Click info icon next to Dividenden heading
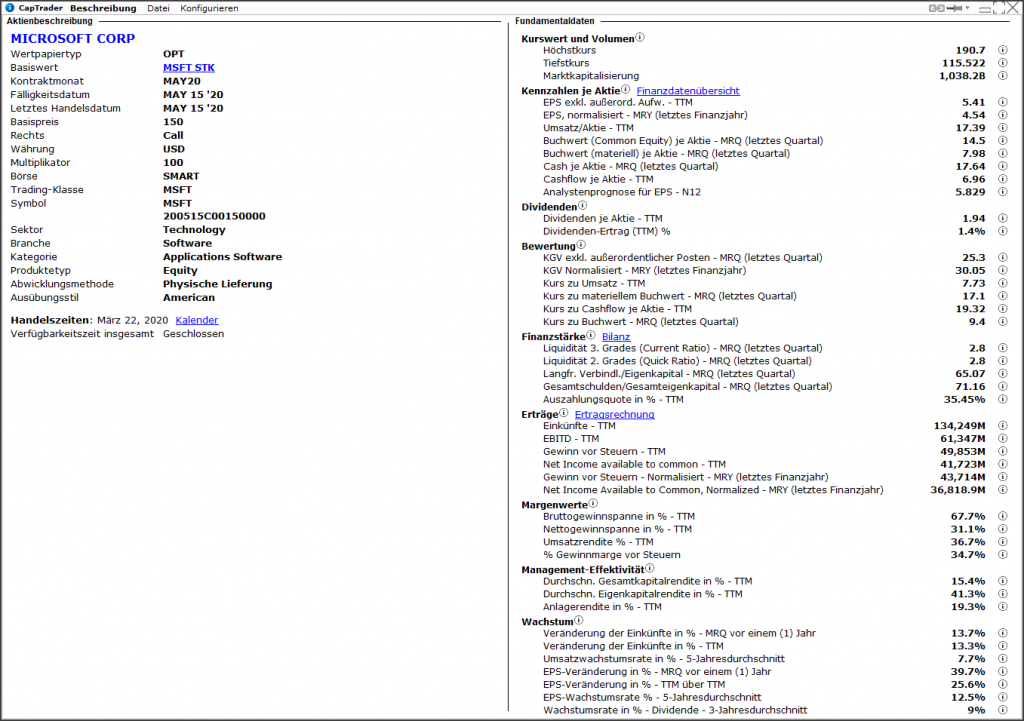Viewport: 1024px width, 721px height. [x=583, y=206]
